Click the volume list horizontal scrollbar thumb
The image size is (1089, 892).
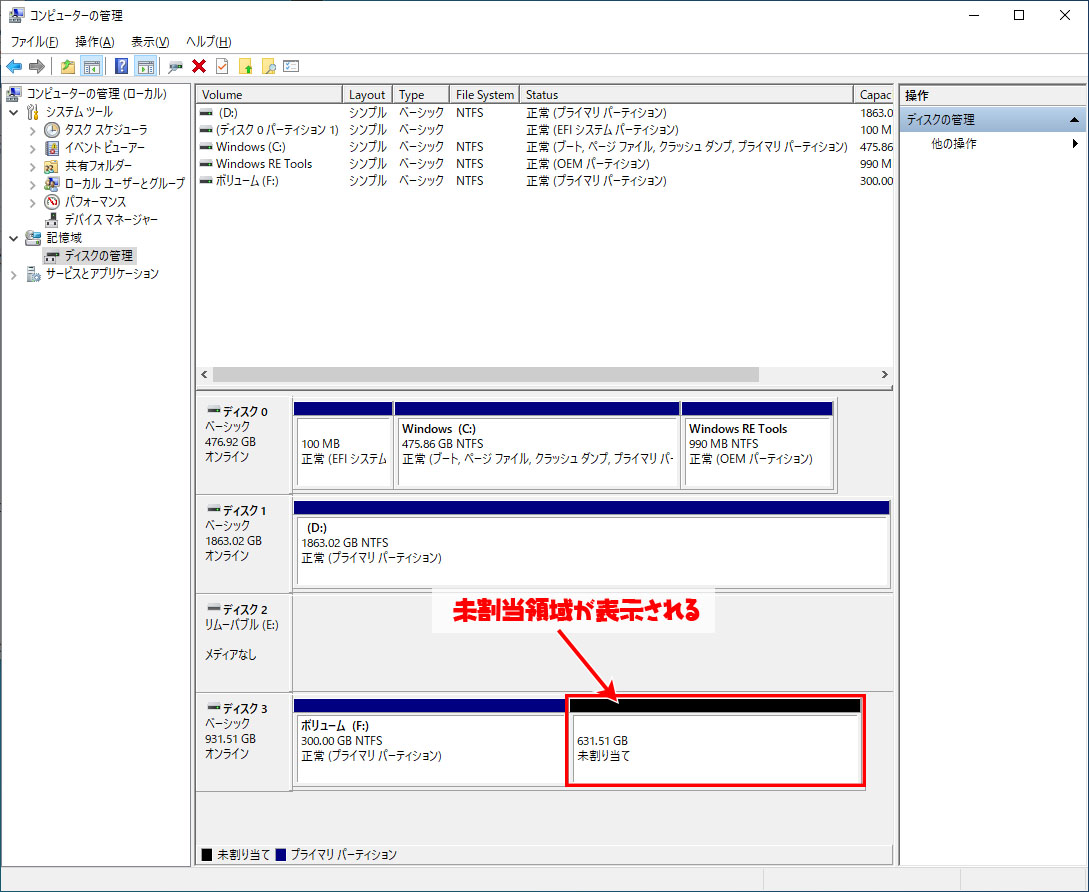click(485, 374)
